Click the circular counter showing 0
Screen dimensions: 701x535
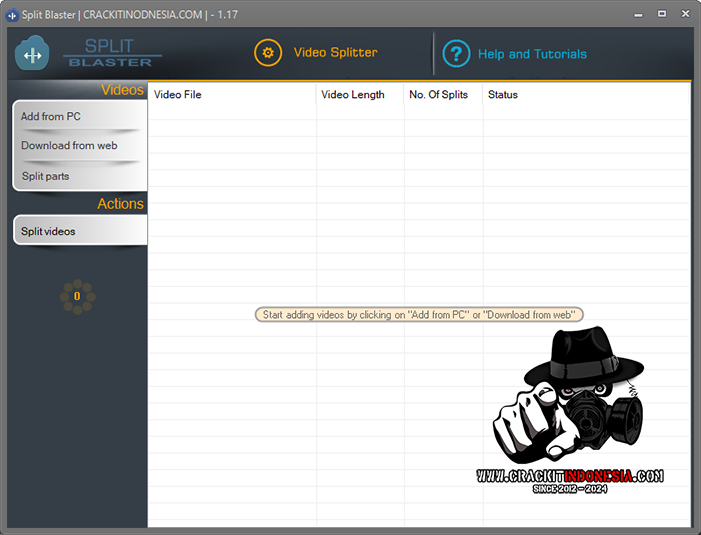point(77,296)
